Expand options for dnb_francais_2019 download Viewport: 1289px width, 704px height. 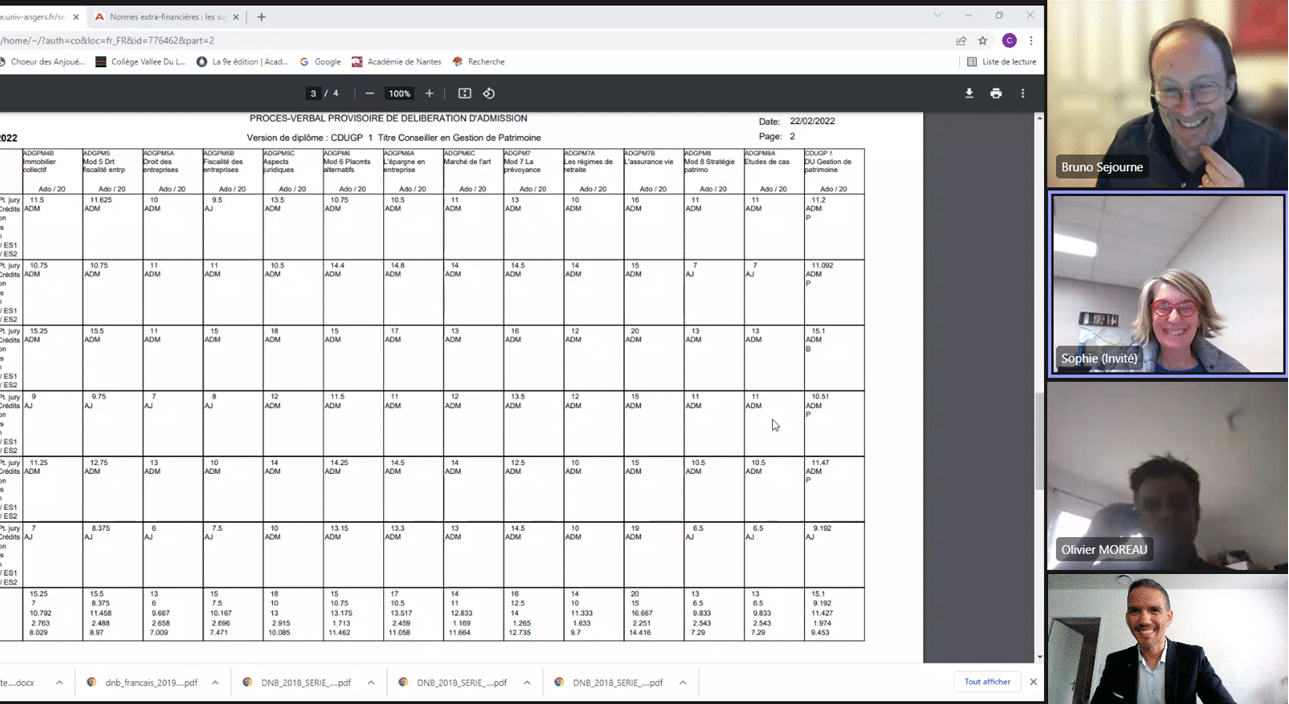[214, 682]
